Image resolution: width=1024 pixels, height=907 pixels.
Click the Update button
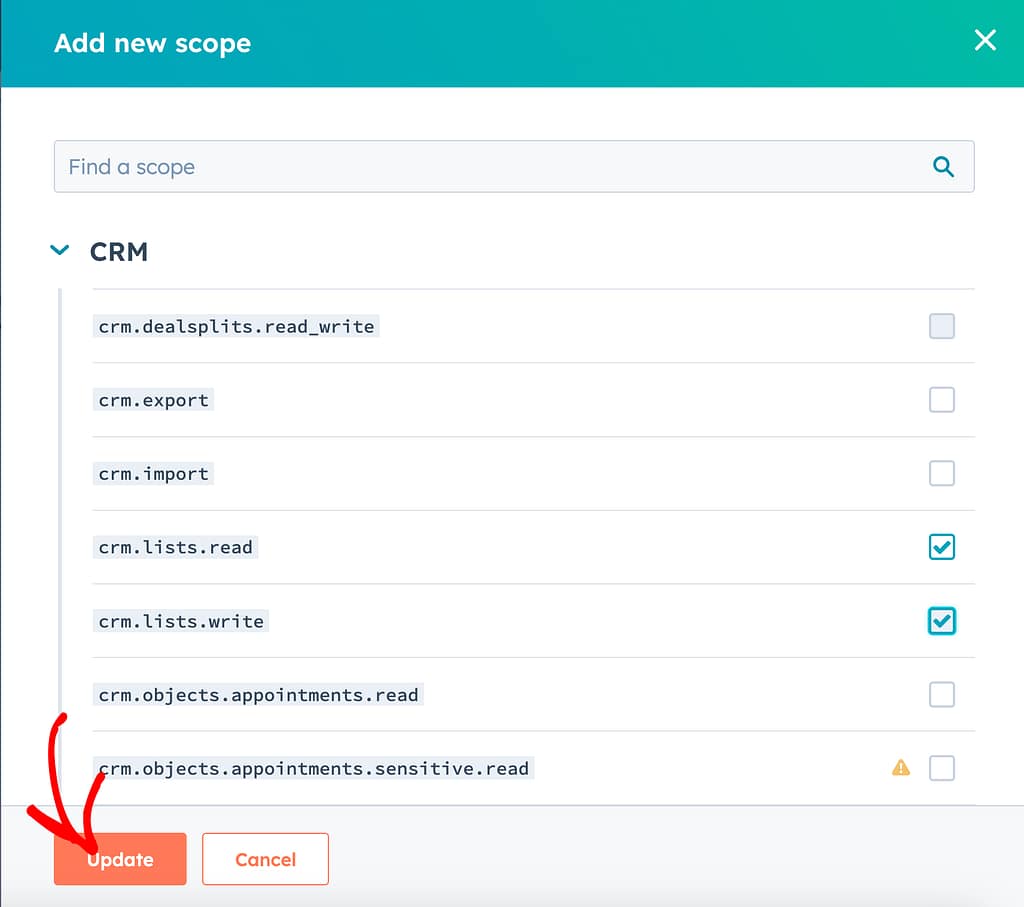(120, 859)
